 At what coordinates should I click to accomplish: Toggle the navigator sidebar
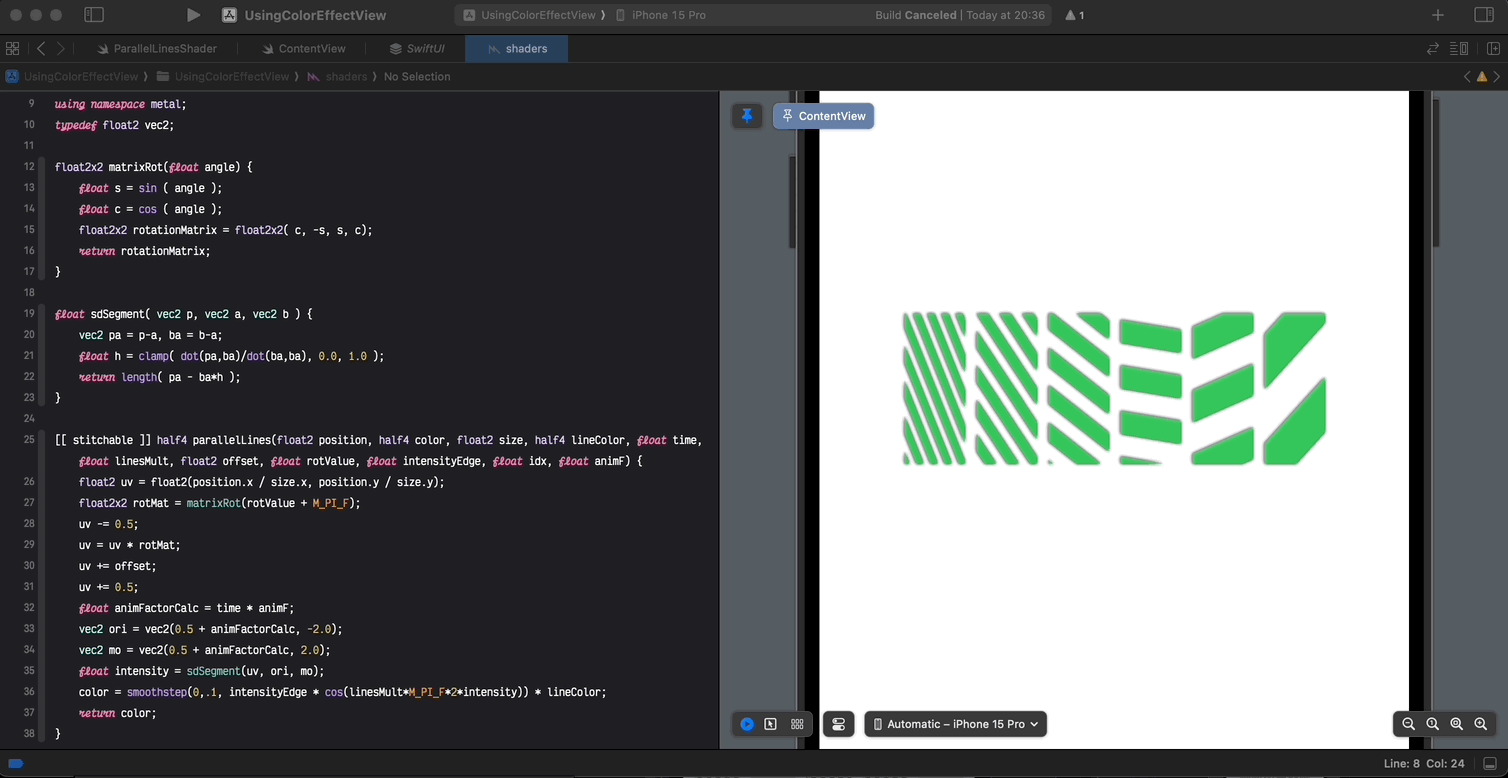coord(94,15)
